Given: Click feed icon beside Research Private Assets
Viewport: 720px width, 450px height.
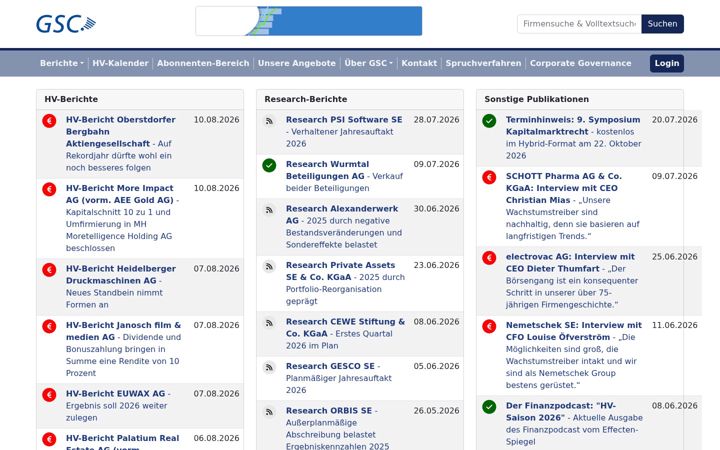Looking at the screenshot, I should click(x=269, y=266).
